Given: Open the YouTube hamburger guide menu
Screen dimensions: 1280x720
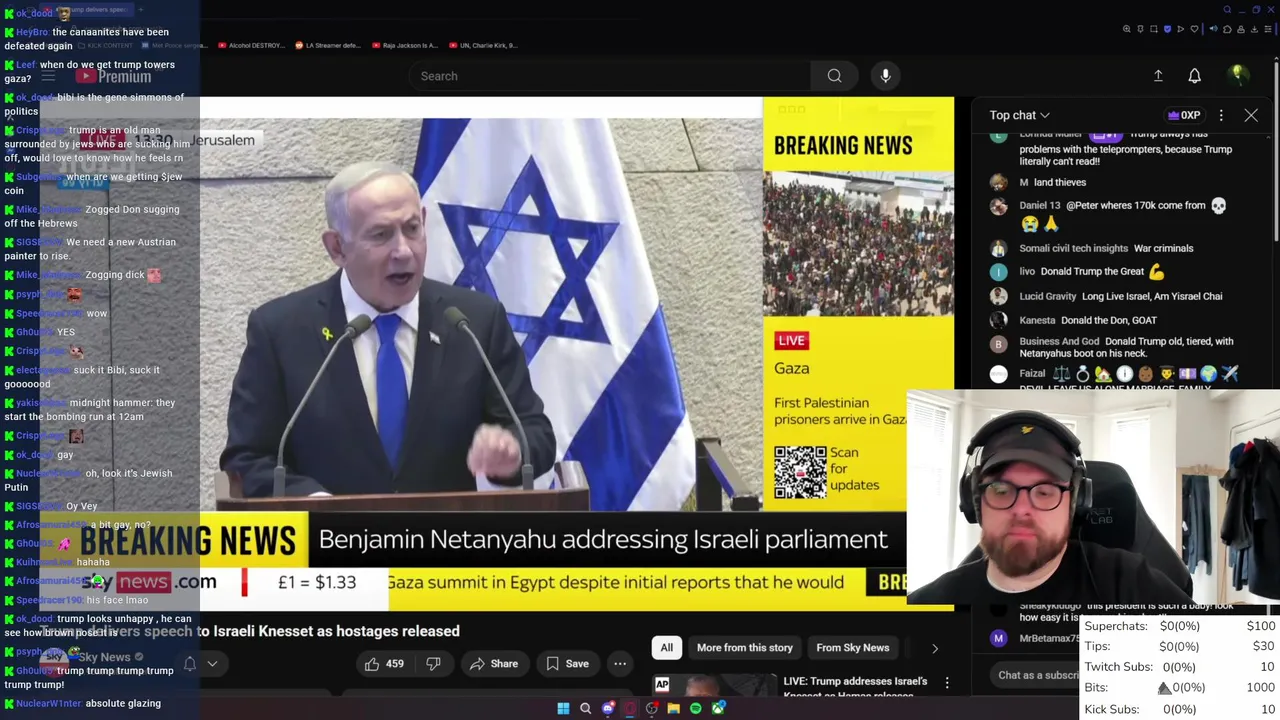Looking at the screenshot, I should 47,76.
